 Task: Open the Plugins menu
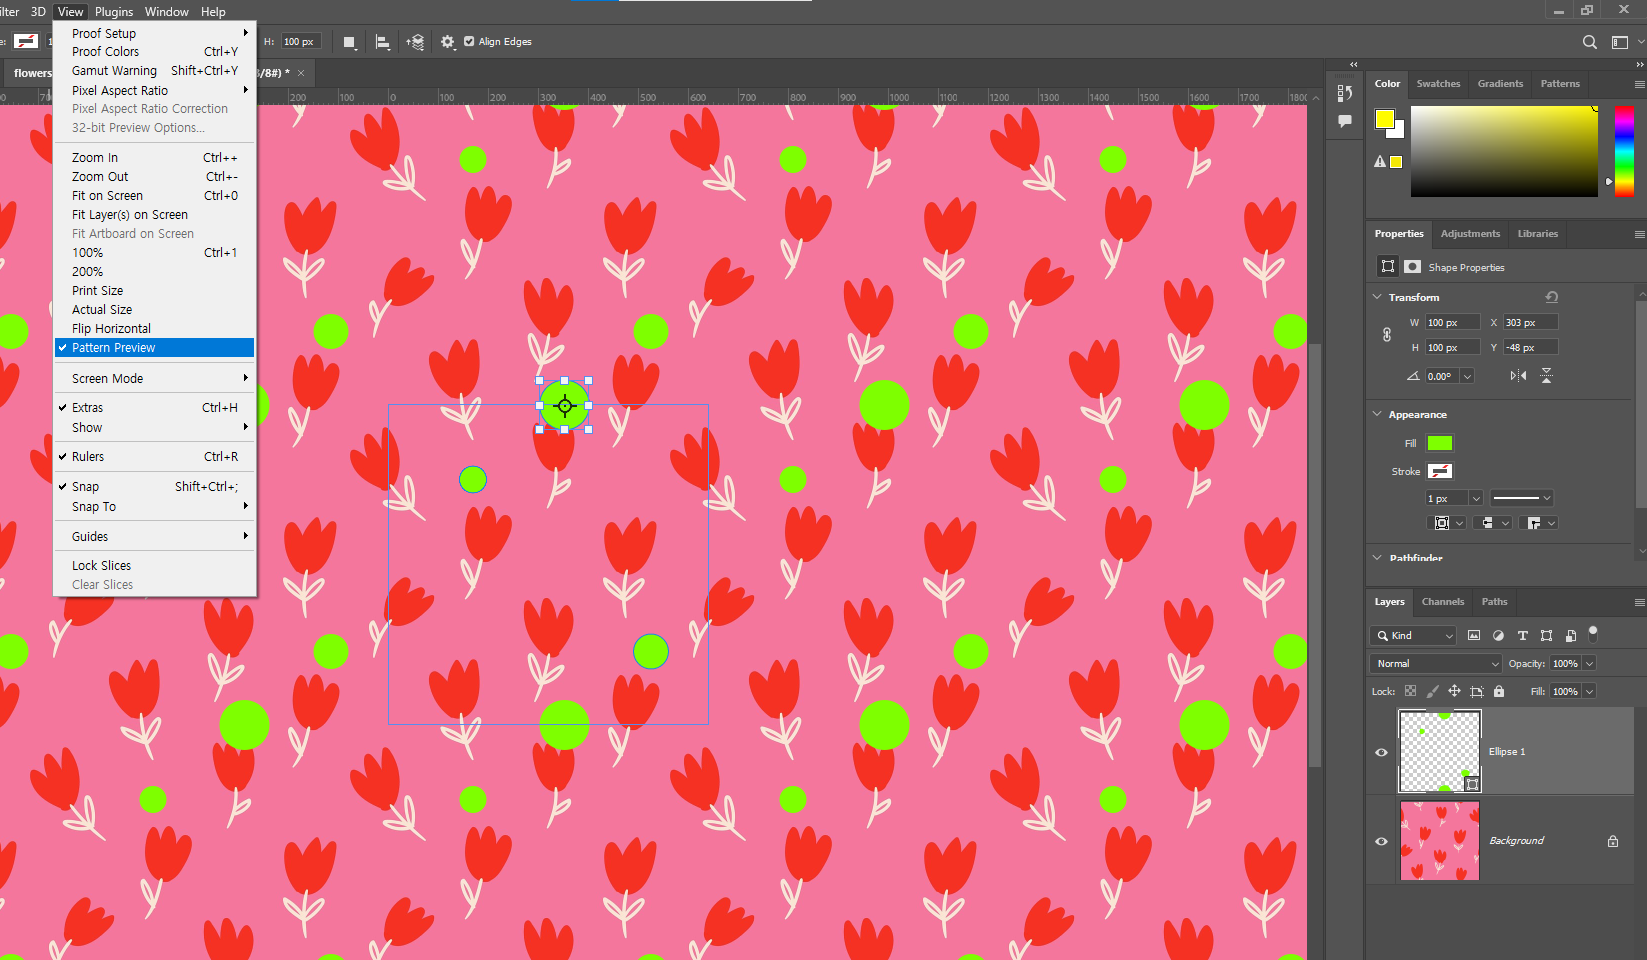pyautogui.click(x=114, y=12)
